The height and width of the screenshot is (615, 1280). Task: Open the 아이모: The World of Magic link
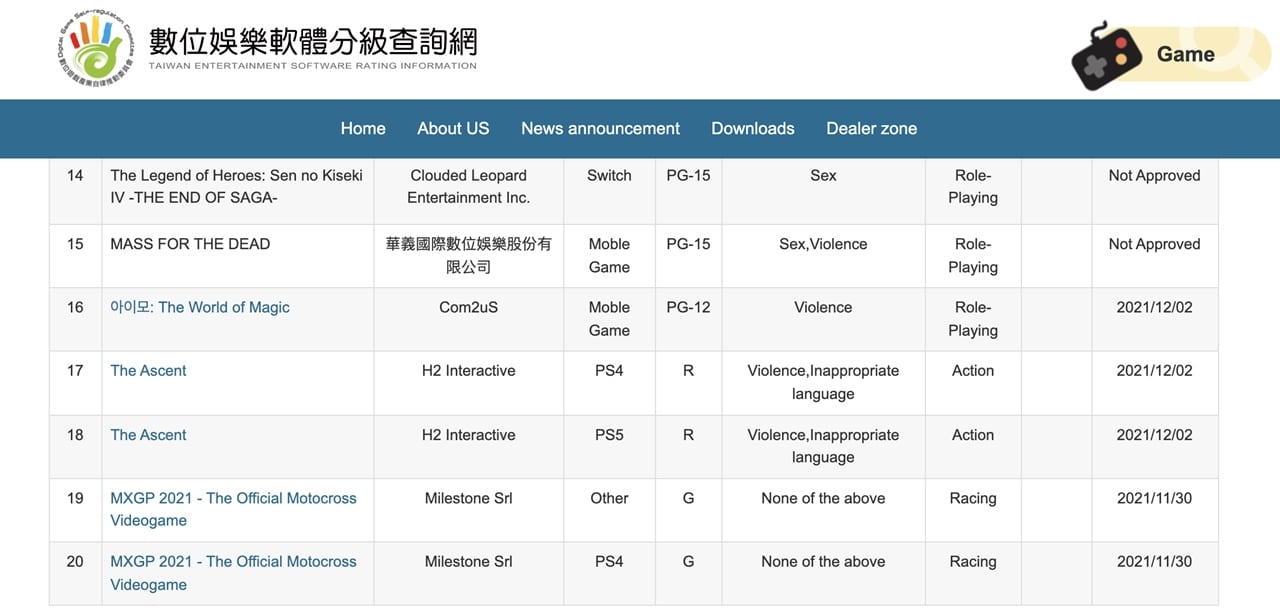coord(200,307)
